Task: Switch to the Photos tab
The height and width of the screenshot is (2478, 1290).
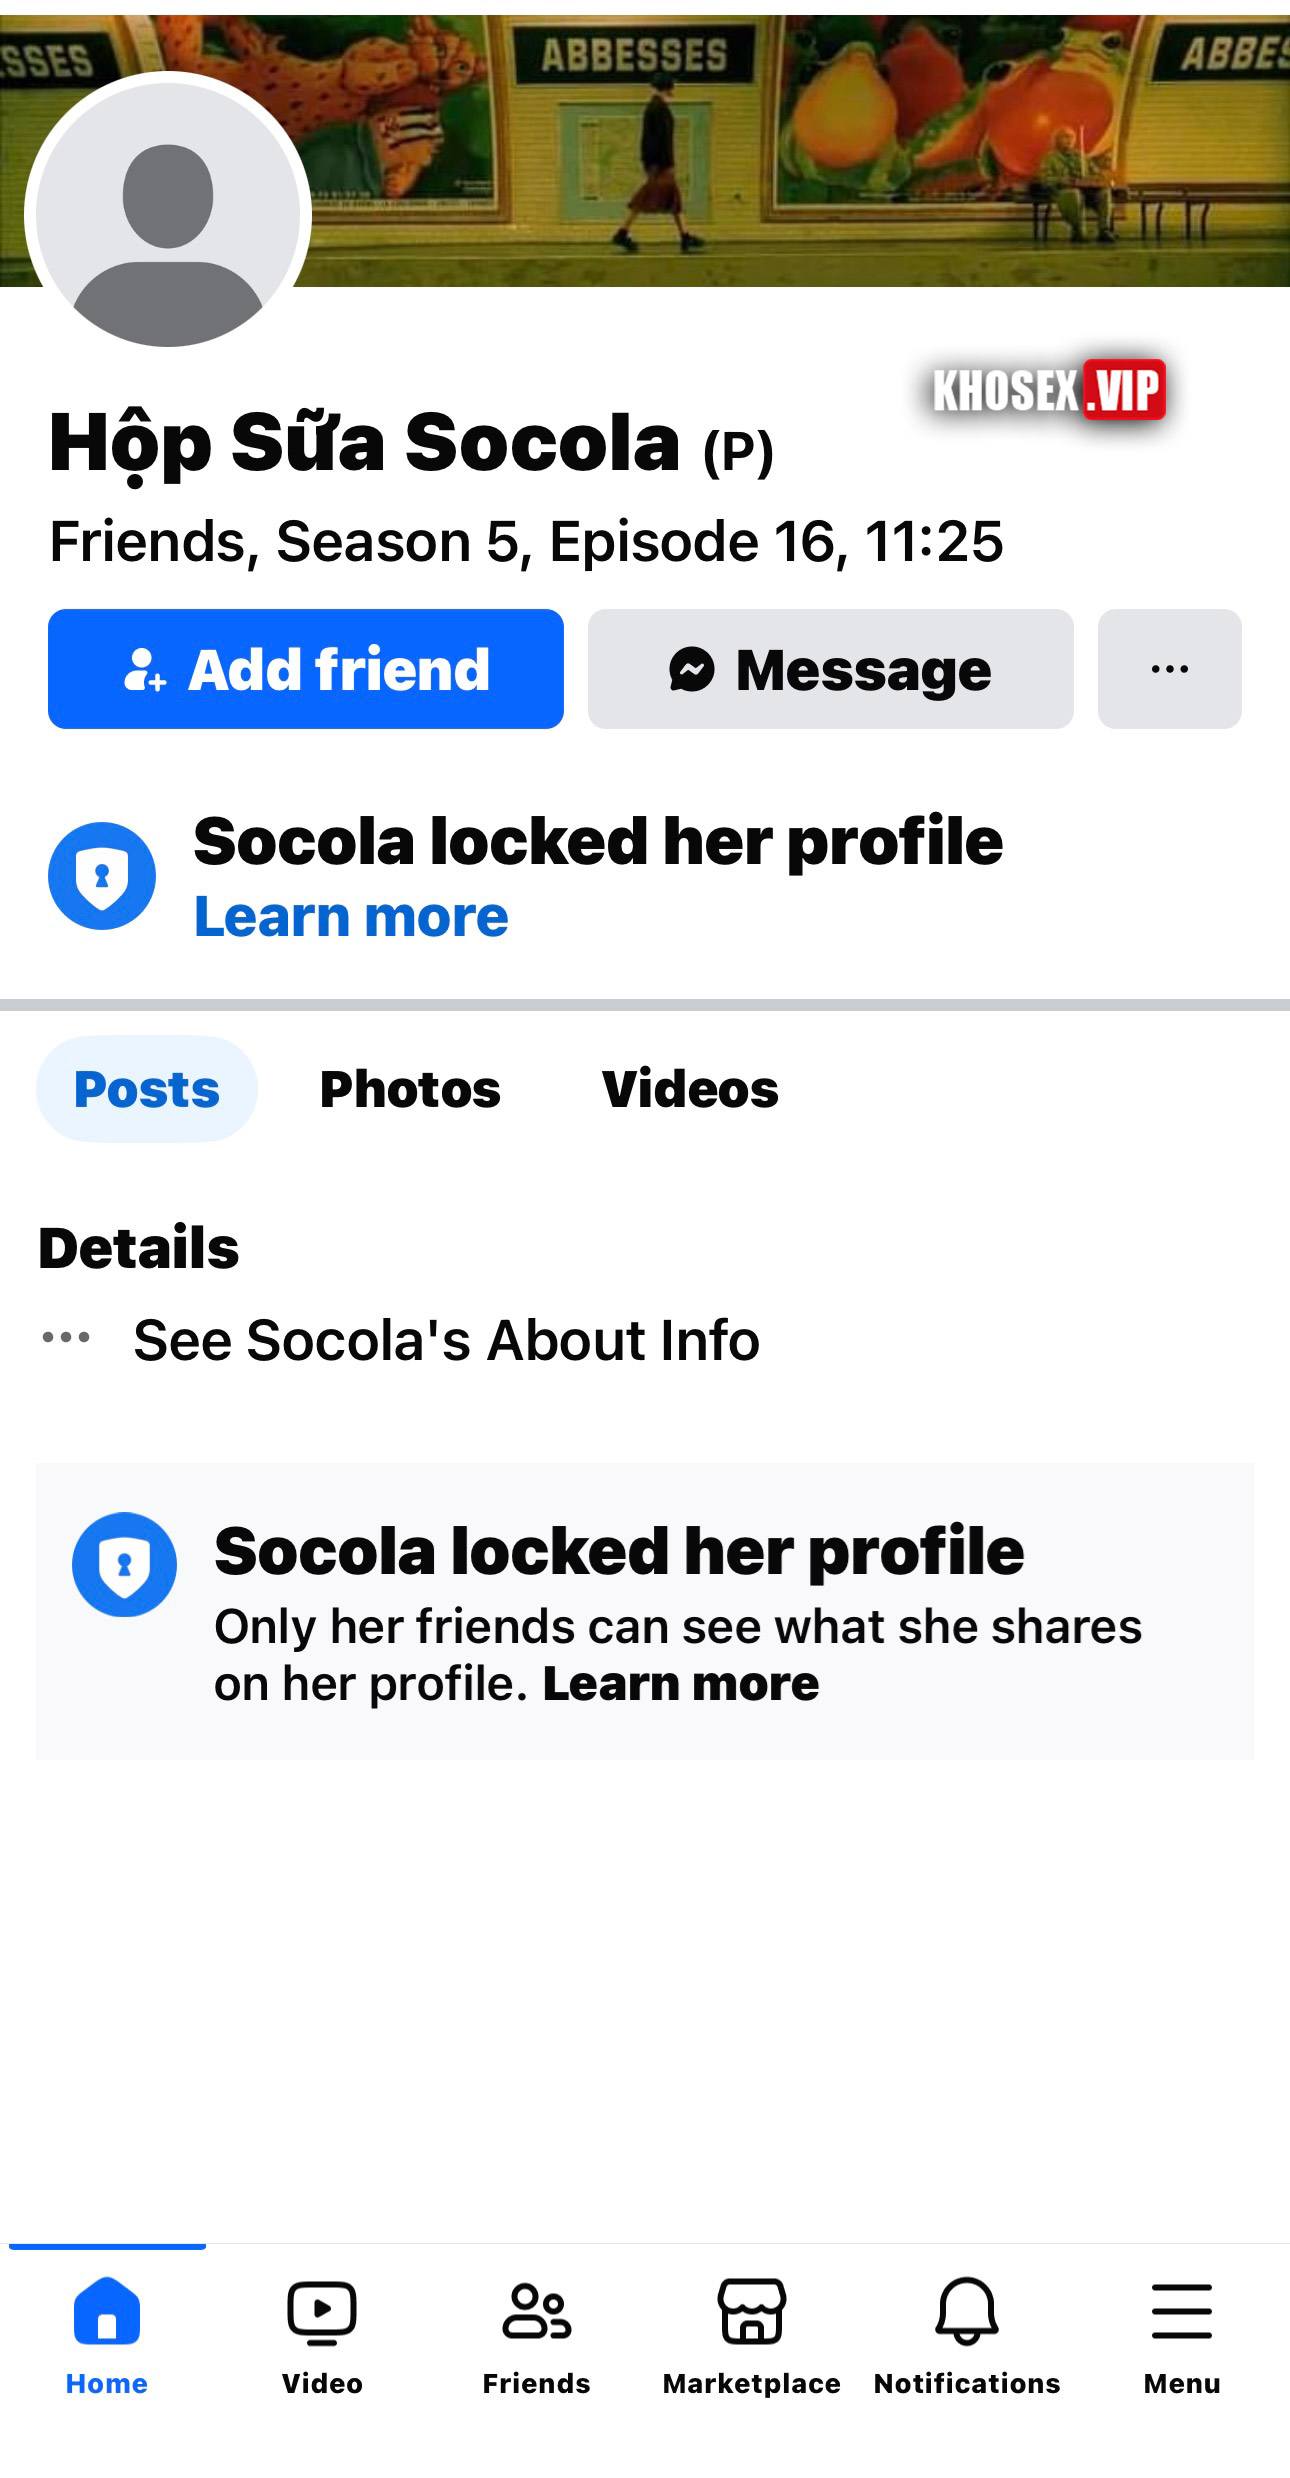Action: (x=410, y=1089)
